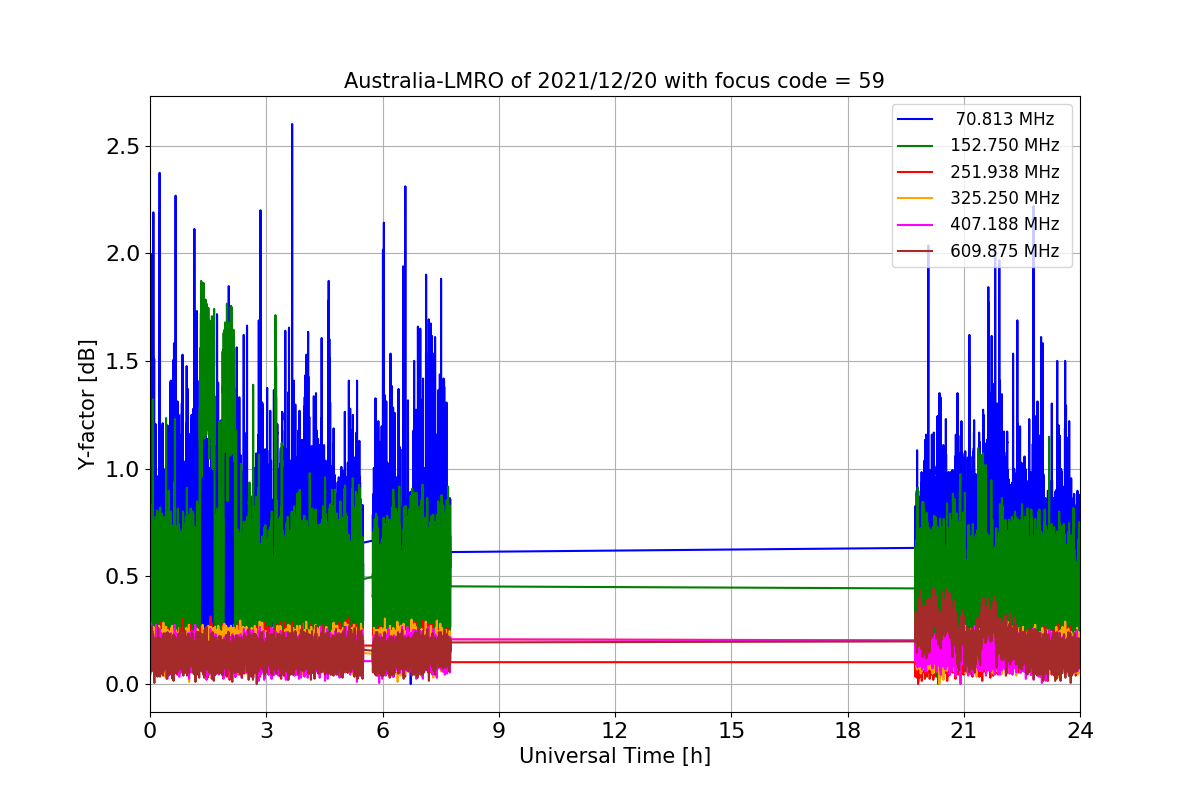1200x800 pixels.
Task: Click the magenta legend line swatch
Action: tap(917, 225)
